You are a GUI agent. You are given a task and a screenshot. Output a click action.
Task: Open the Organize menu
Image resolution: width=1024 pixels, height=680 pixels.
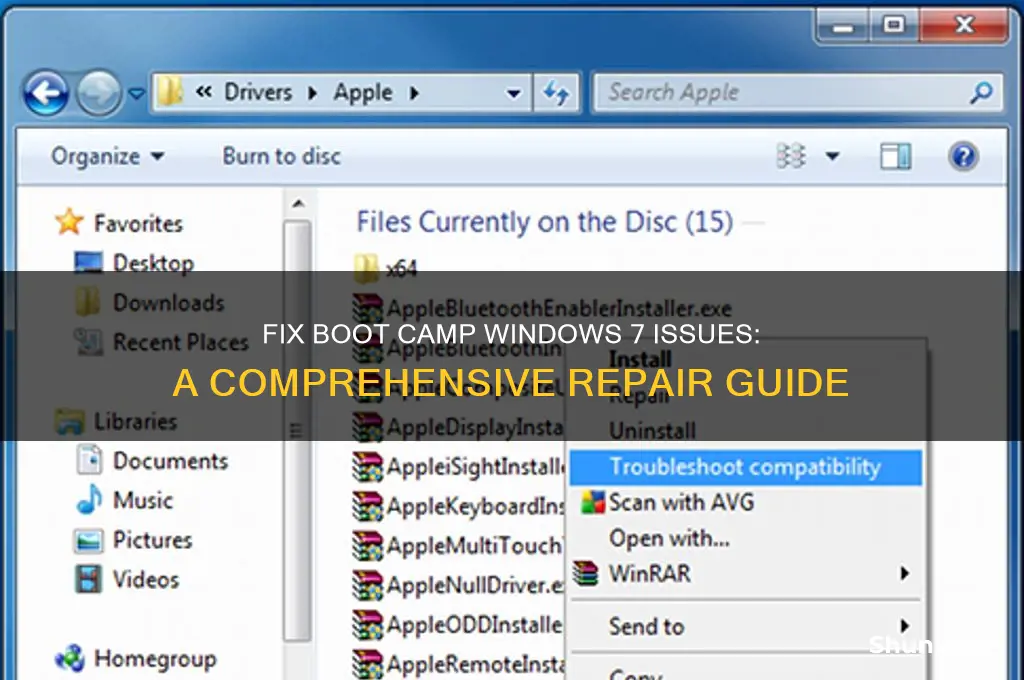[108, 157]
